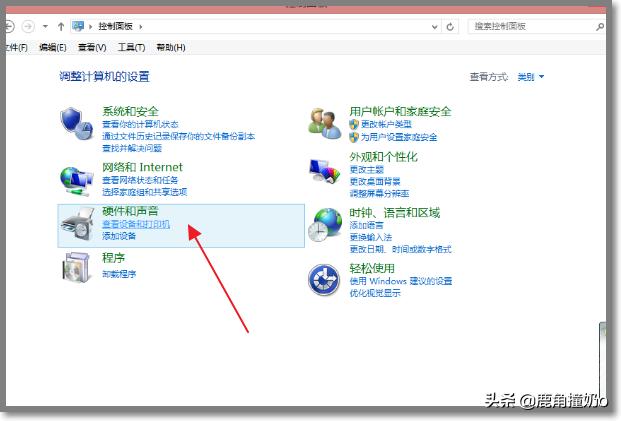This screenshot has height=421, width=621.
Task: Click 为用户设置家庭安全 link
Action: click(399, 137)
